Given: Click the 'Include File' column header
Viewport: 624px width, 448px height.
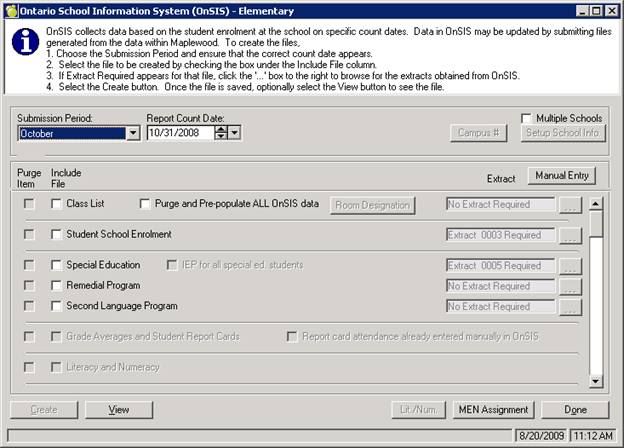Looking at the screenshot, I should 66,178.
